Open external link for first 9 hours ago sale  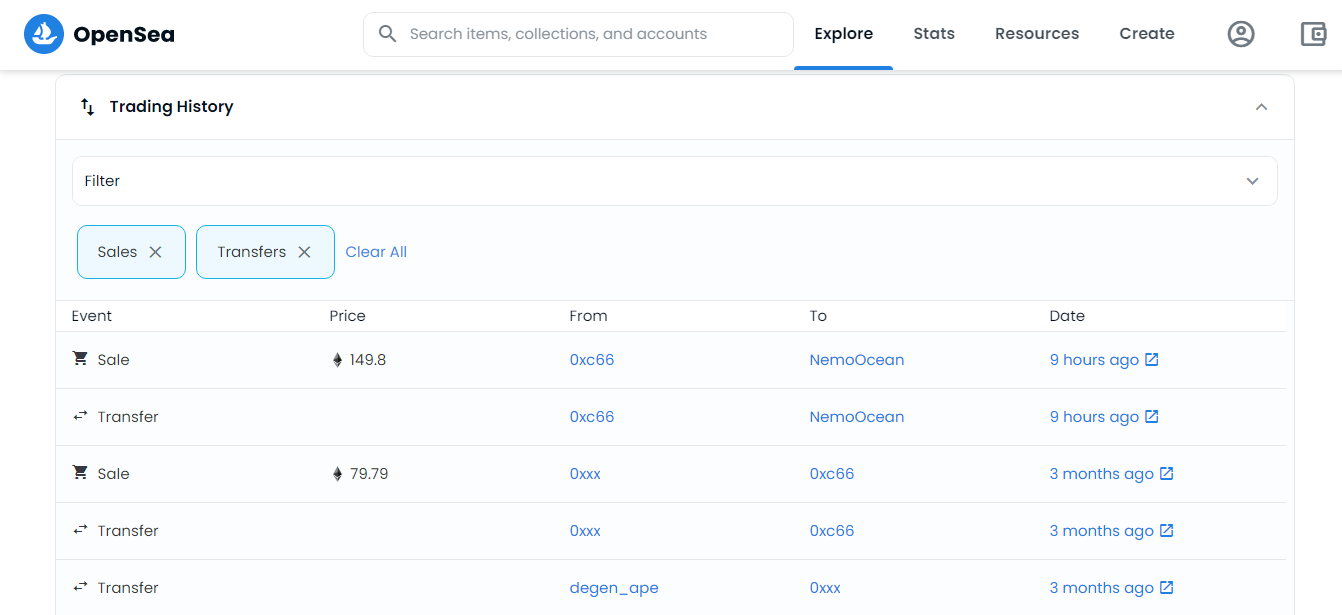[1152, 360]
